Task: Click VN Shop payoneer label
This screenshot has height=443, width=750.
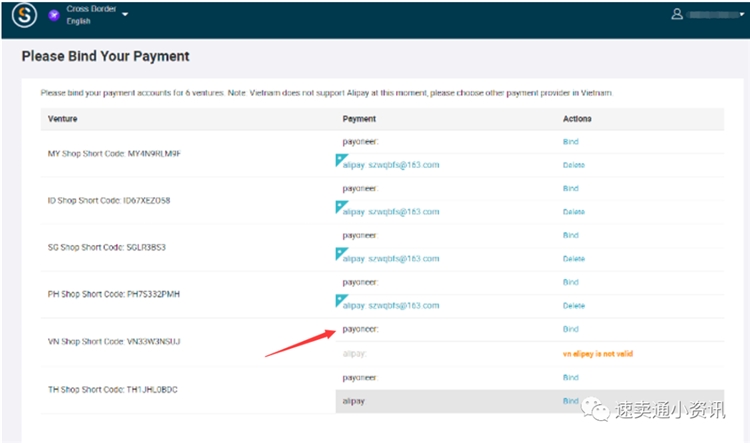Action: (x=360, y=330)
